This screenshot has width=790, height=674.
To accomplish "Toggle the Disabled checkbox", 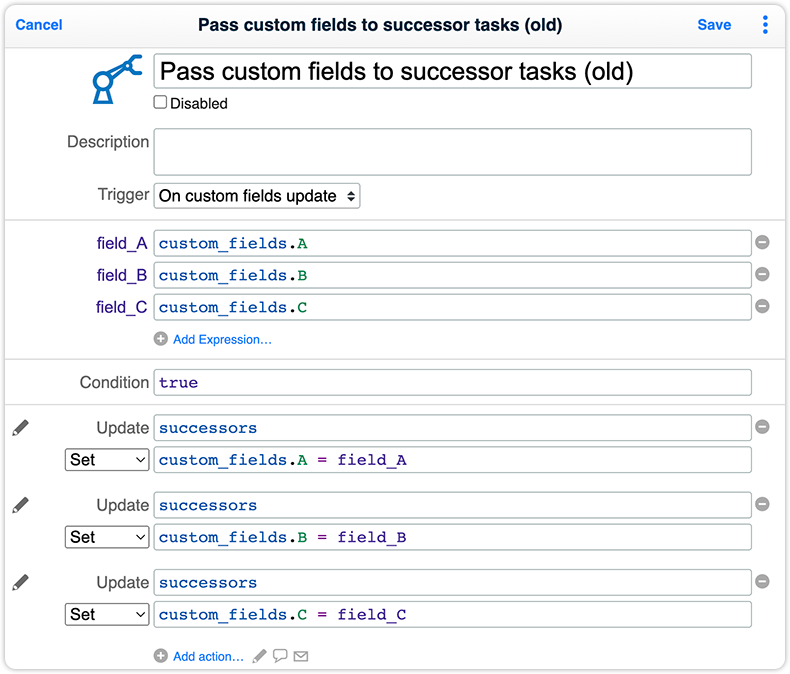I will point(160,102).
